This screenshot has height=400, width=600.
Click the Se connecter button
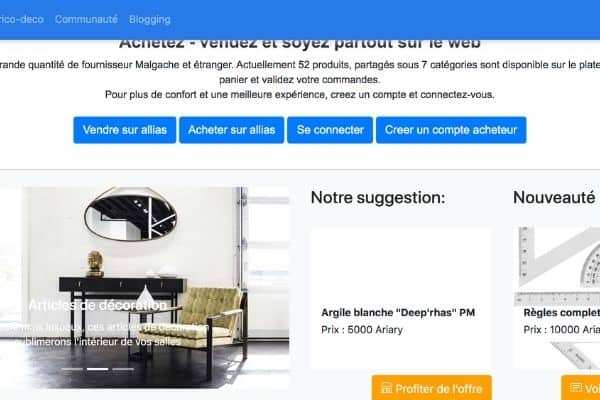click(x=330, y=130)
